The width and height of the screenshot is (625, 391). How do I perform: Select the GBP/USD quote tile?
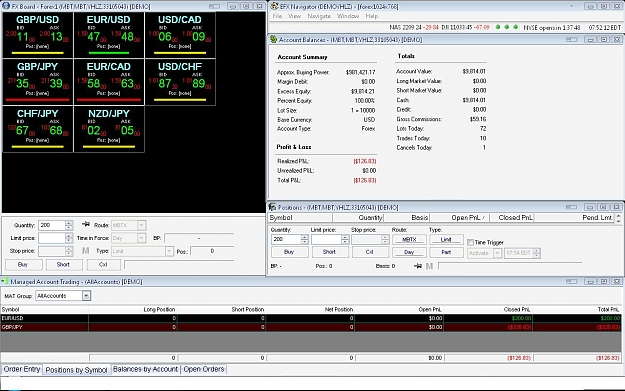coord(38,35)
